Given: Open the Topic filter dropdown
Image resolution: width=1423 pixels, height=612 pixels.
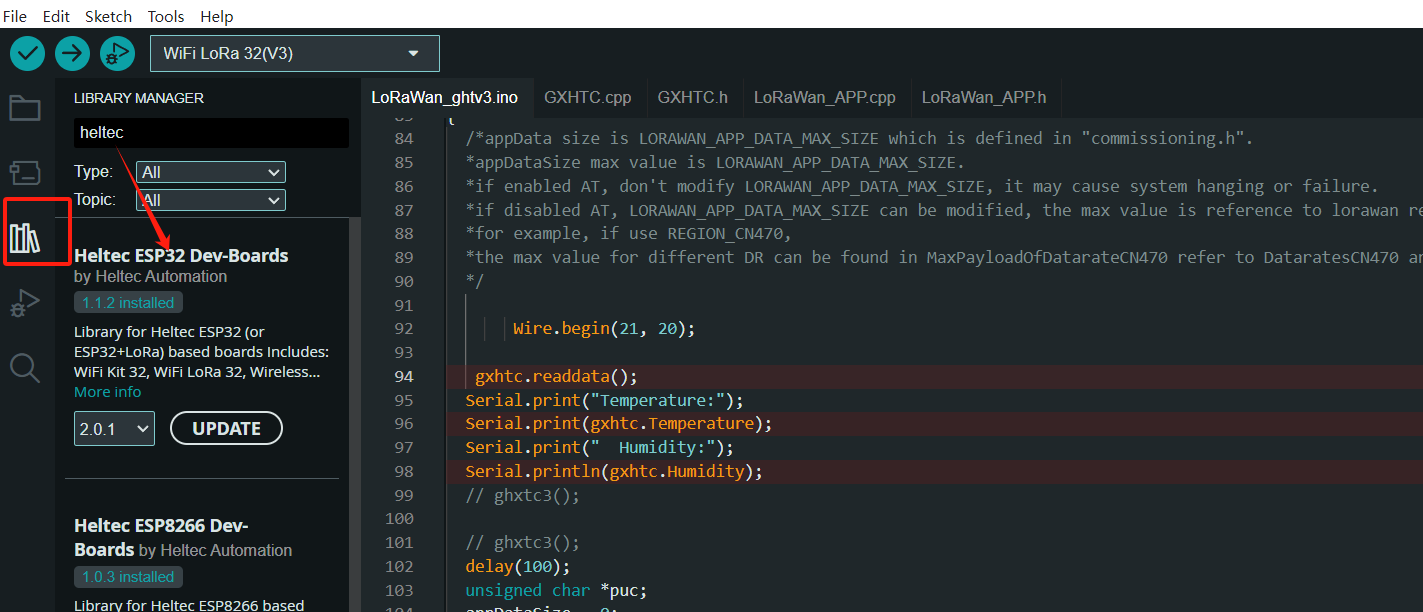Looking at the screenshot, I should click(x=210, y=200).
